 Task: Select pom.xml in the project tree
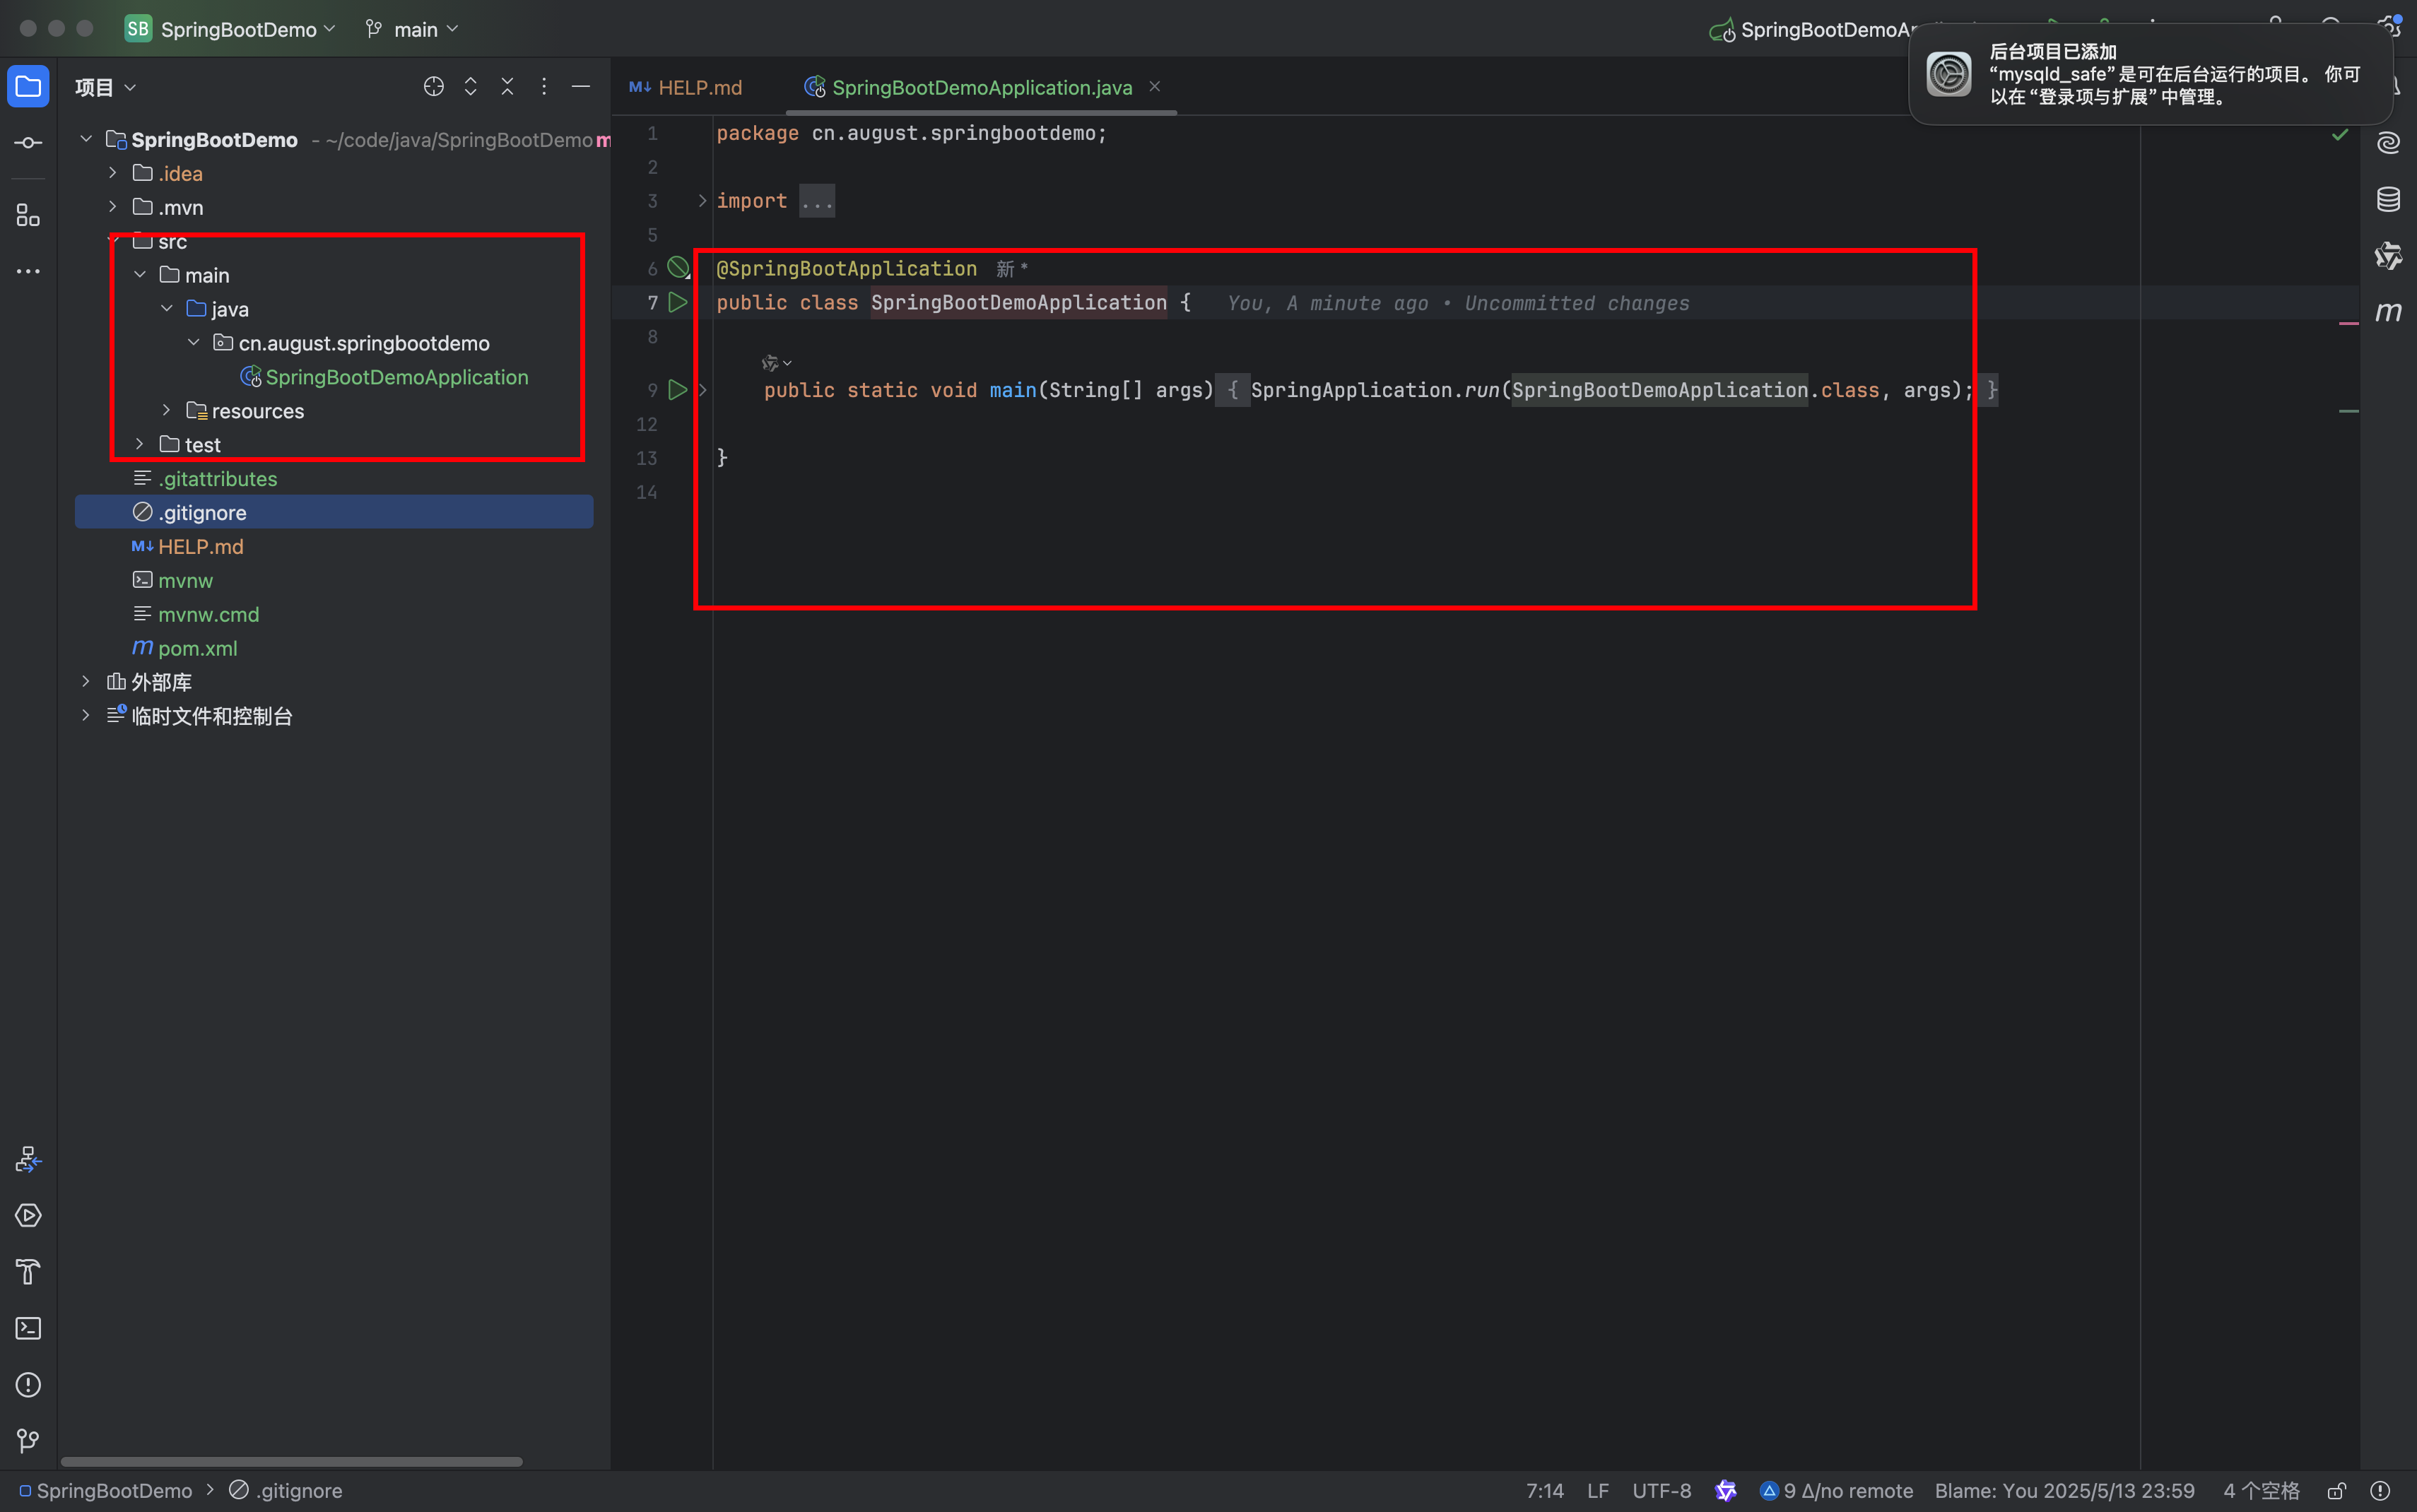197,648
